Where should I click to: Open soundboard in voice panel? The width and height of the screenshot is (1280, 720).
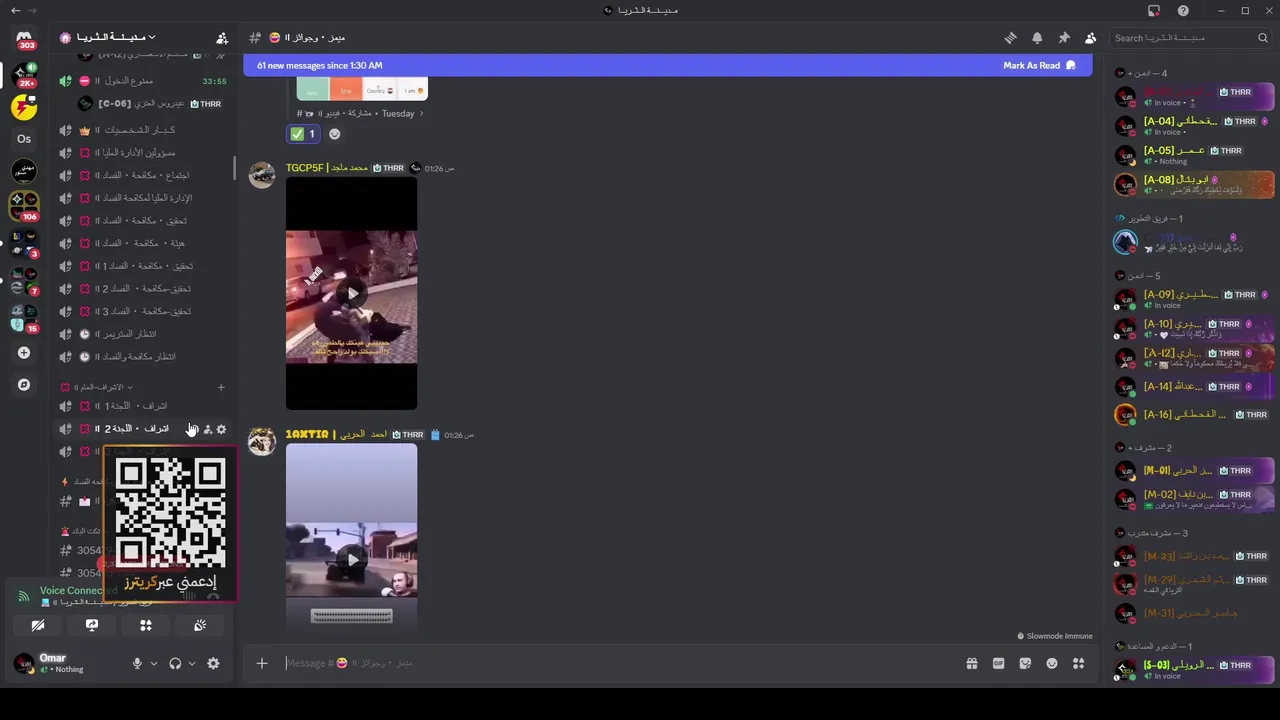[x=200, y=625]
